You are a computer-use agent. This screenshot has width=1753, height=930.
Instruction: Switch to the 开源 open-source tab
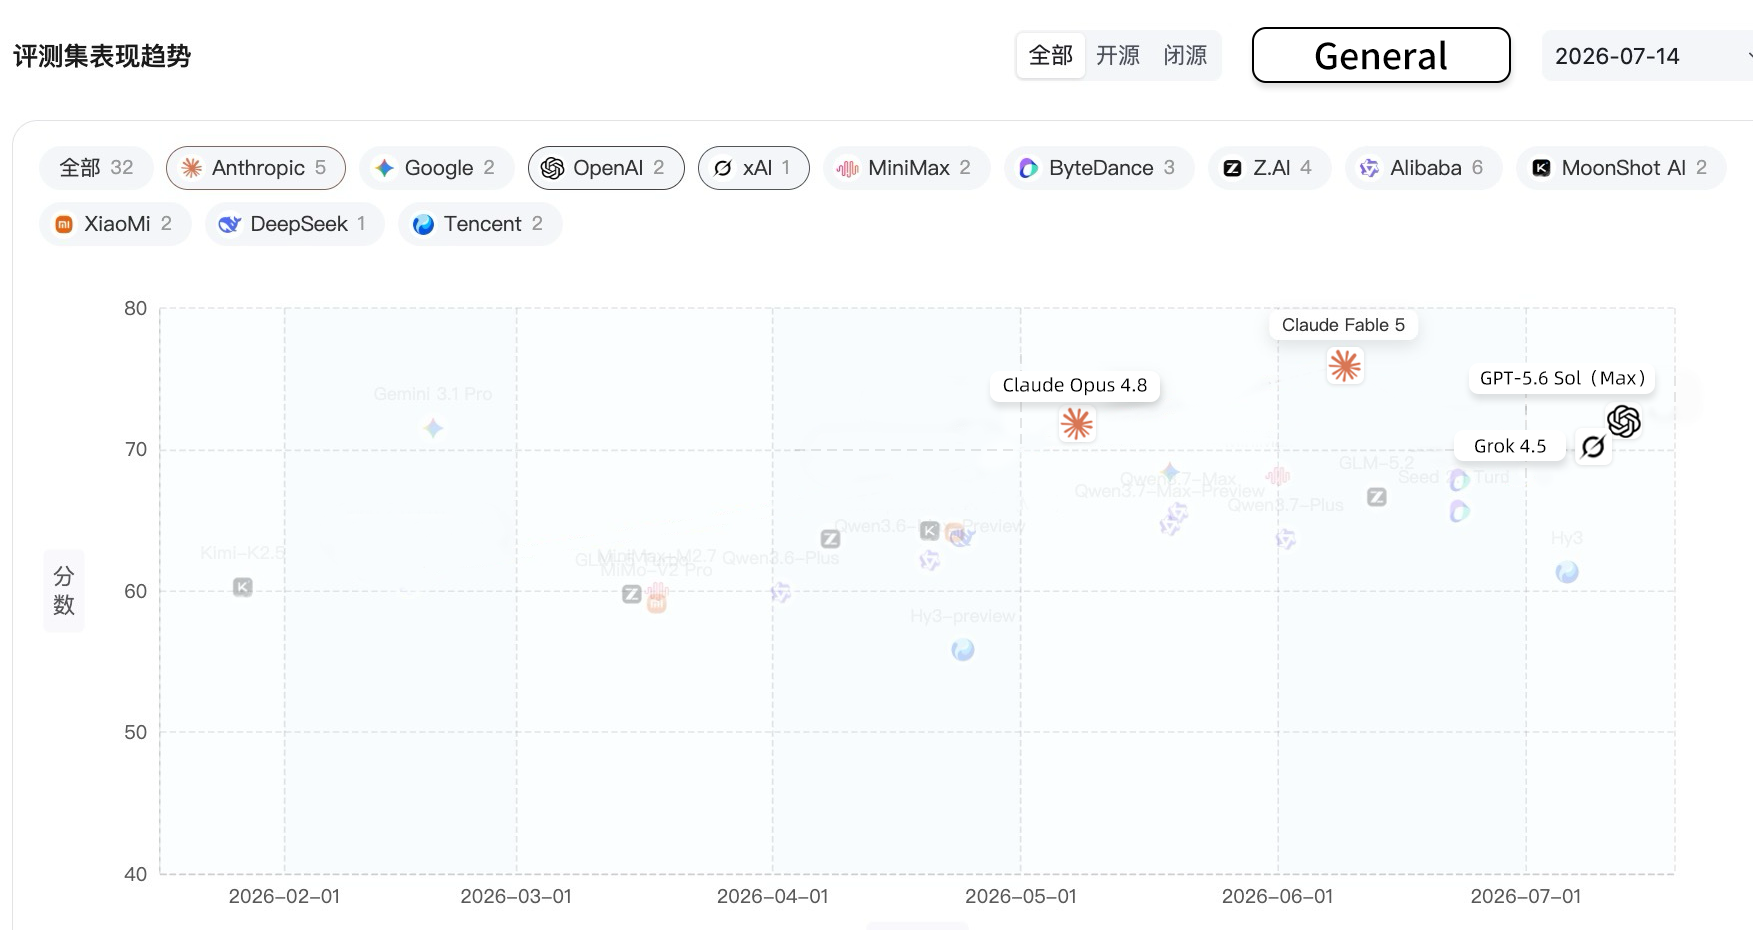(x=1118, y=56)
